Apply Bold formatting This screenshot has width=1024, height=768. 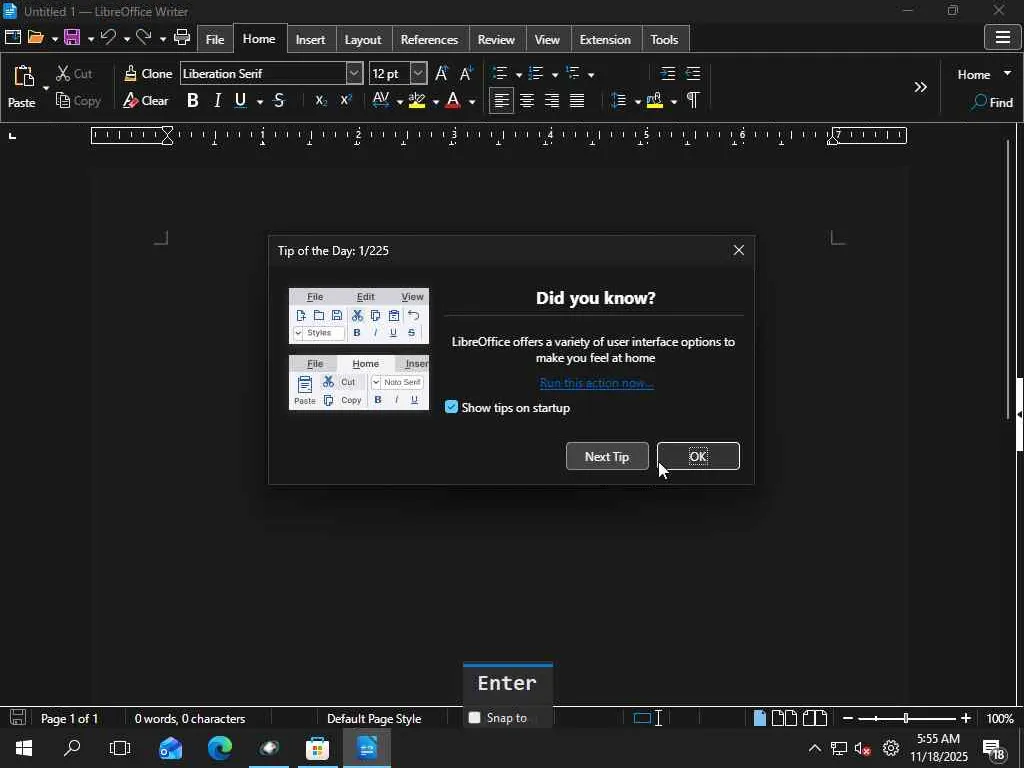193,101
